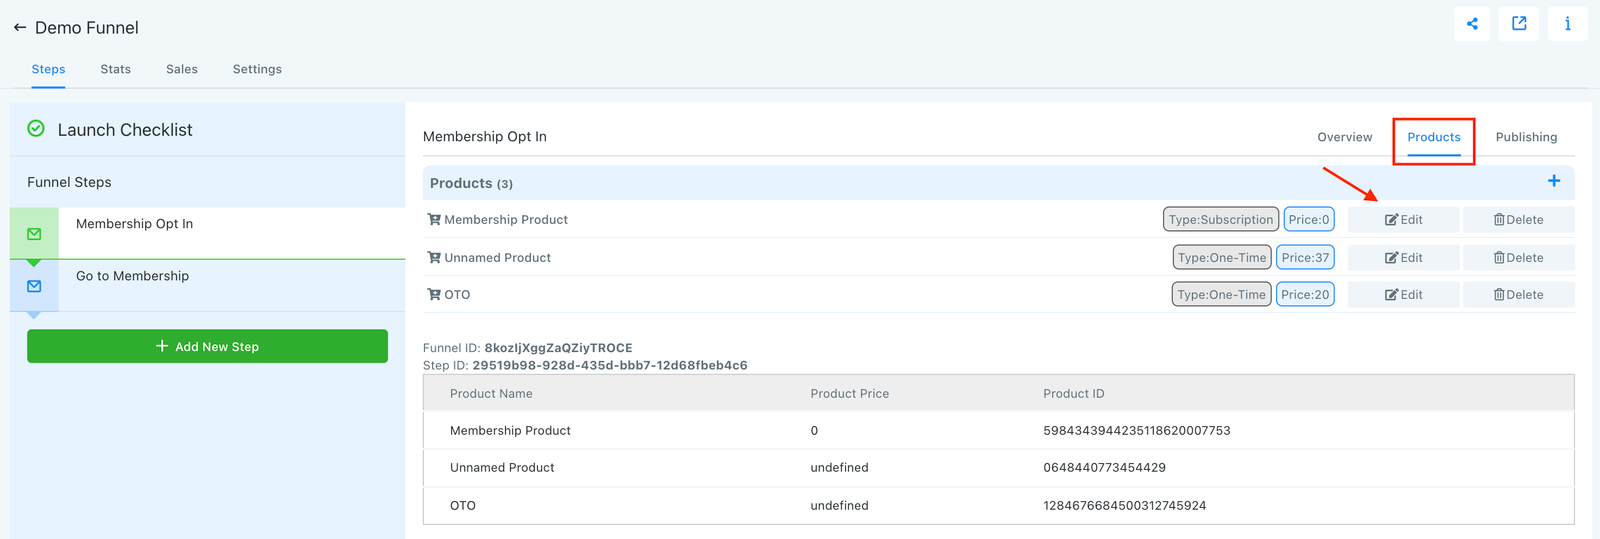The width and height of the screenshot is (1600, 539).
Task: Edit the Membership Product
Action: pos(1403,220)
